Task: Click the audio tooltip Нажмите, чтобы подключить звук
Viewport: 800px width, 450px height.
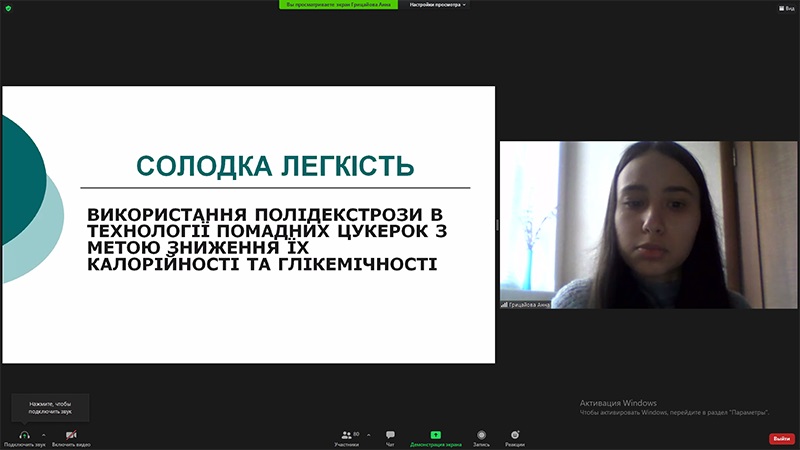Action: tap(50, 408)
